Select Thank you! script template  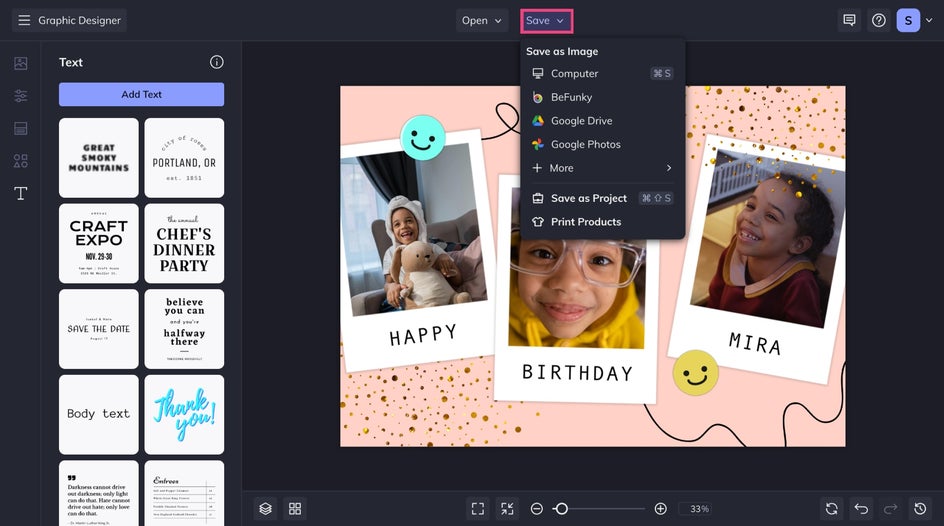pyautogui.click(x=184, y=414)
